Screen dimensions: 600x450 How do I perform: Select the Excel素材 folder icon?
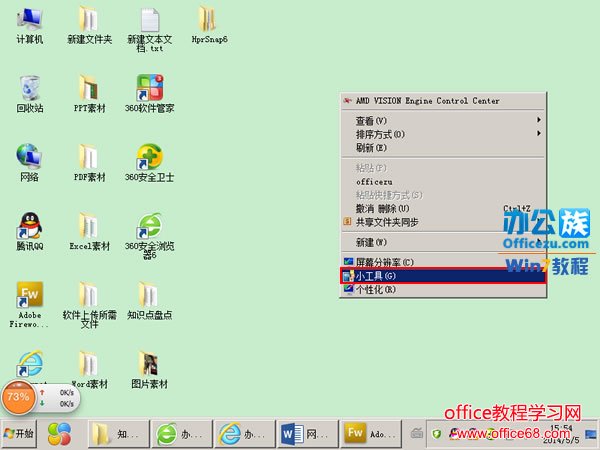89,232
